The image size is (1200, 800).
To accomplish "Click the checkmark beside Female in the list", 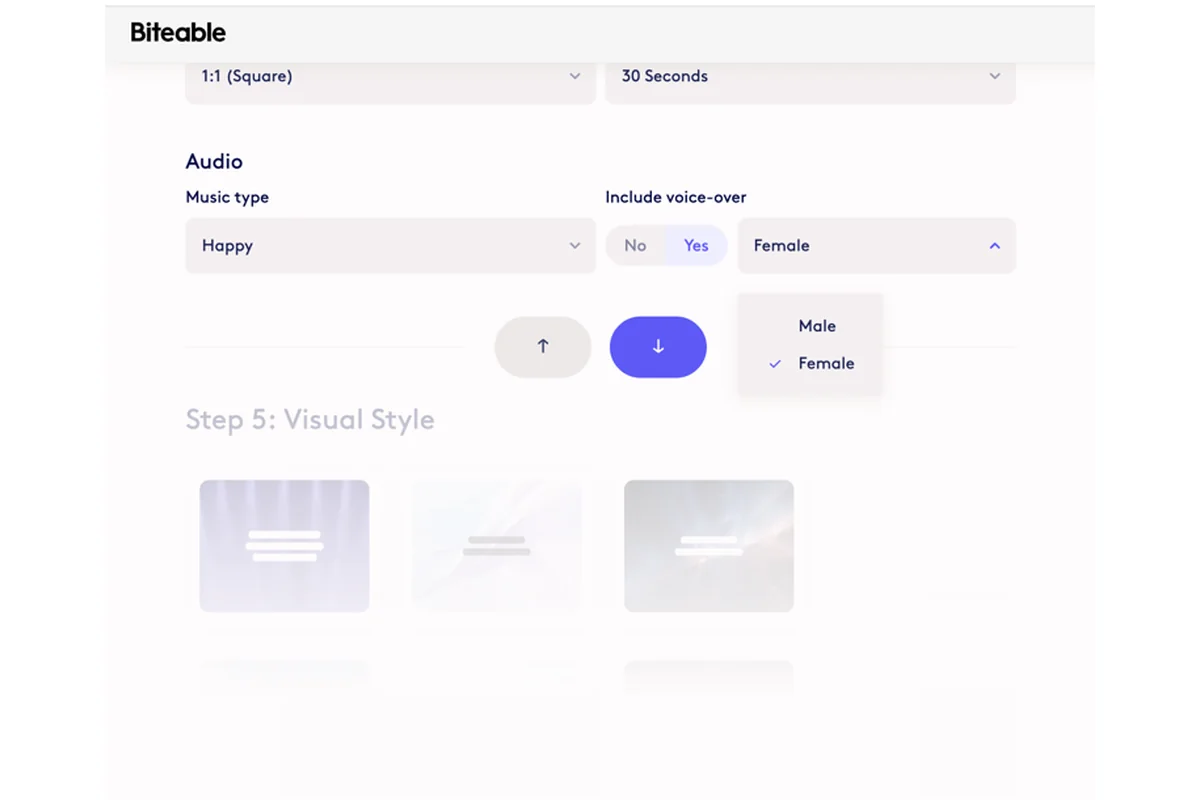I will tap(774, 364).
